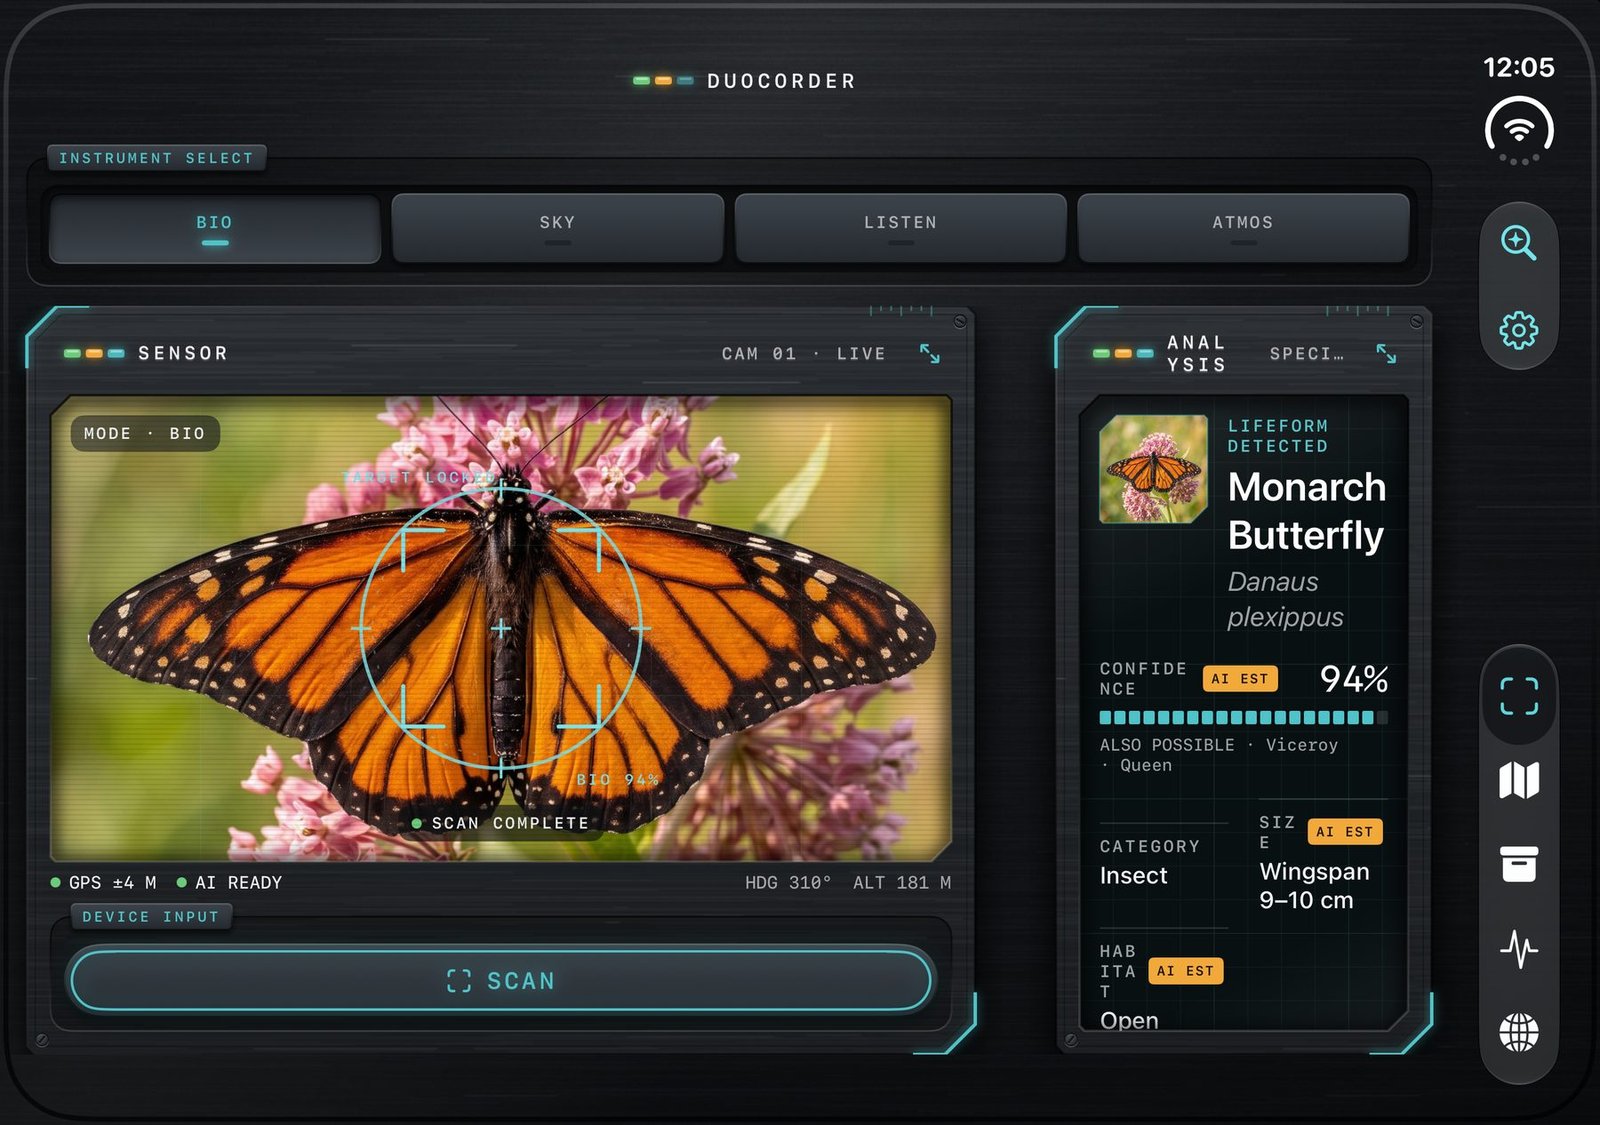Click the MODE · BIO badge on camera
This screenshot has width=1600, height=1125.
coord(145,433)
